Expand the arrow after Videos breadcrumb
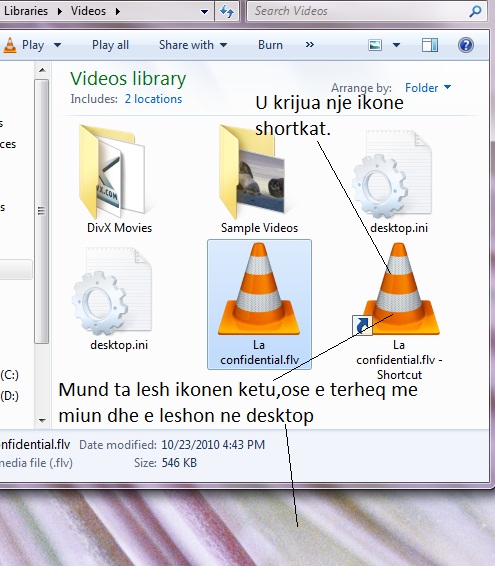The image size is (495, 566). click(x=118, y=12)
